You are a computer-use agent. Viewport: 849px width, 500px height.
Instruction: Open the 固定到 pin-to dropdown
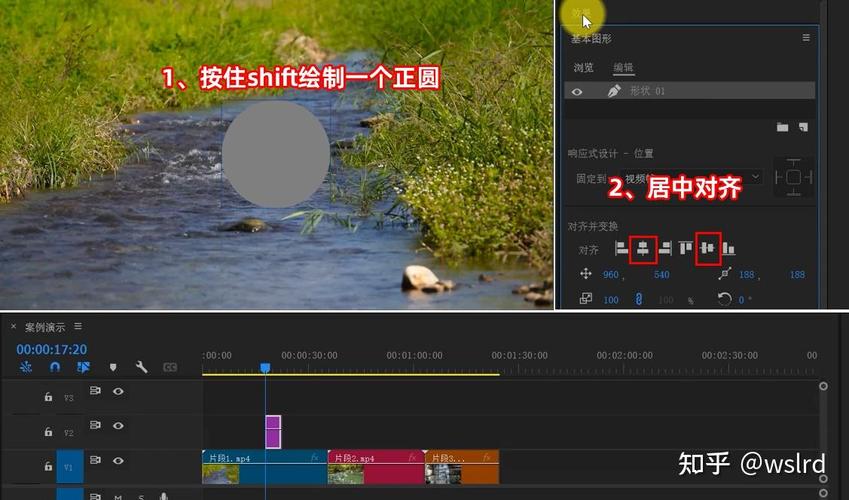(x=691, y=177)
